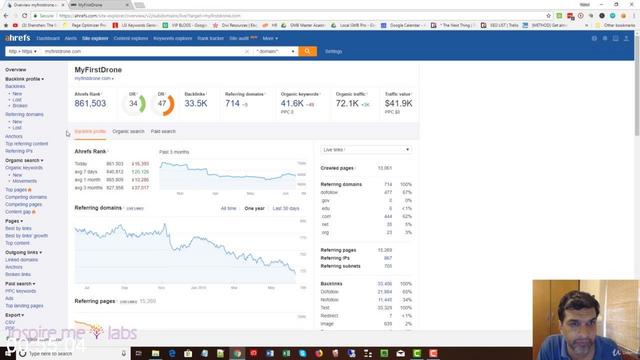Open Rank tracker in navigation
The image size is (640, 360).
tap(211, 38)
